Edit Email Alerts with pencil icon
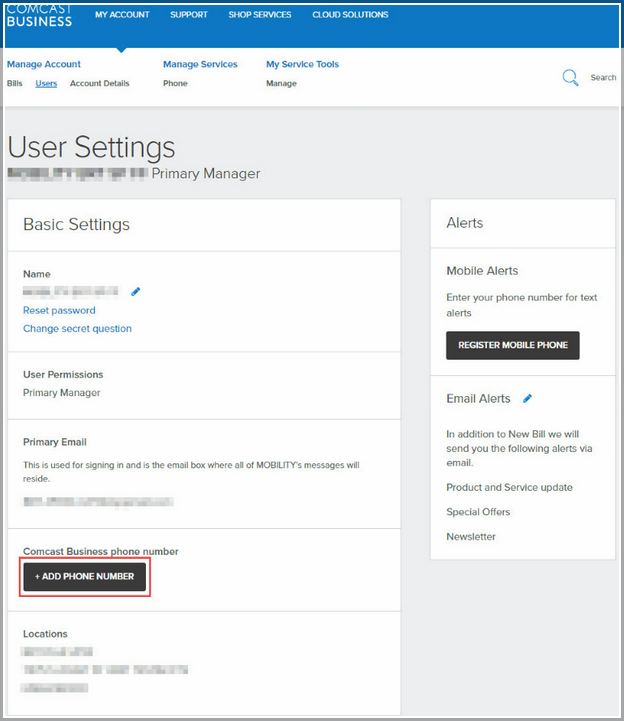The height and width of the screenshot is (721, 624). pos(527,398)
